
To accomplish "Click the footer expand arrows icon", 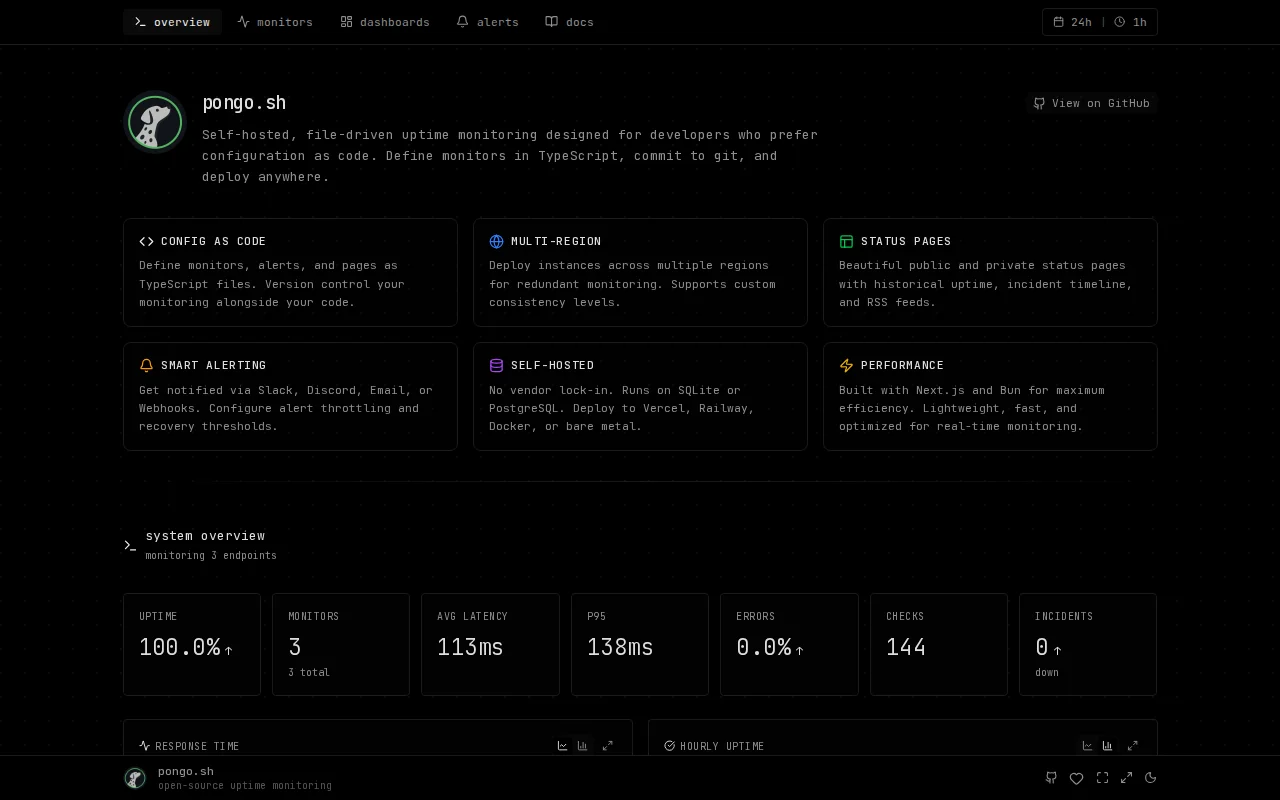I will point(1127,778).
